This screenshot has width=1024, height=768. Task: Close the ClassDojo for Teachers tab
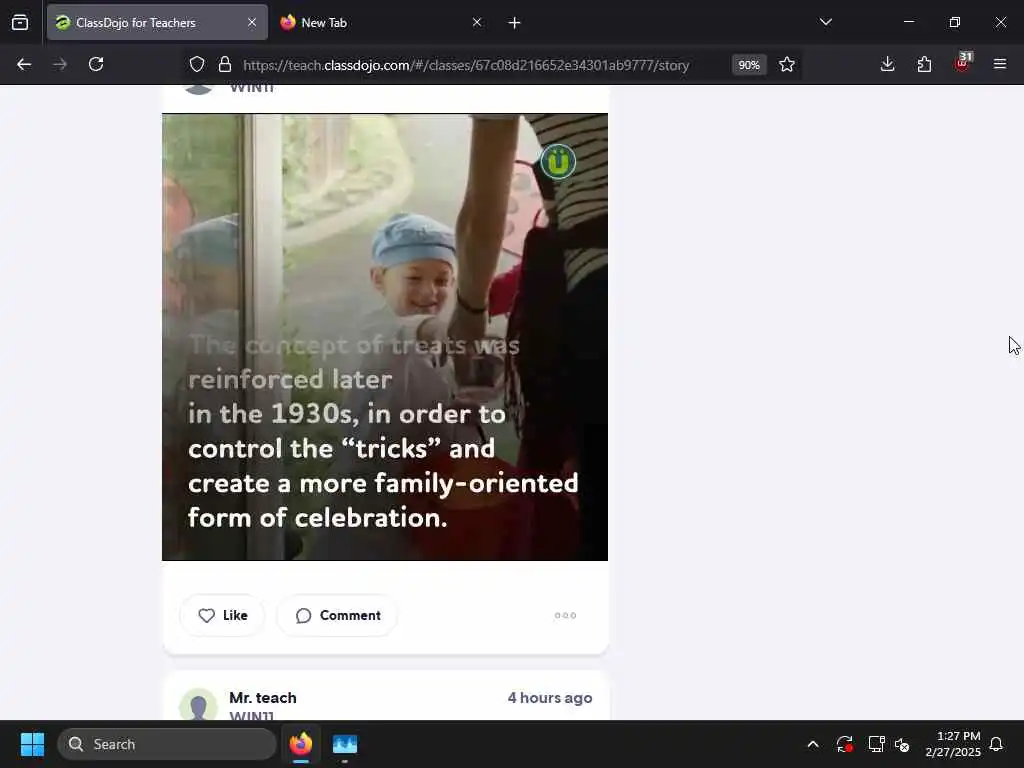251,22
